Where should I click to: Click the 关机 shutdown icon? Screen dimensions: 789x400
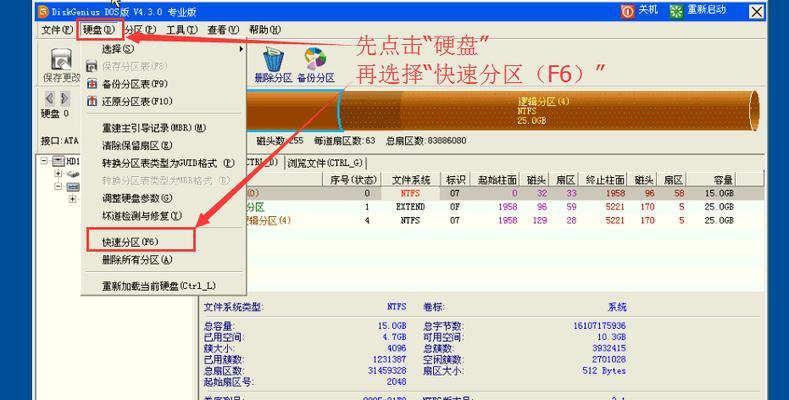pyautogui.click(x=627, y=11)
